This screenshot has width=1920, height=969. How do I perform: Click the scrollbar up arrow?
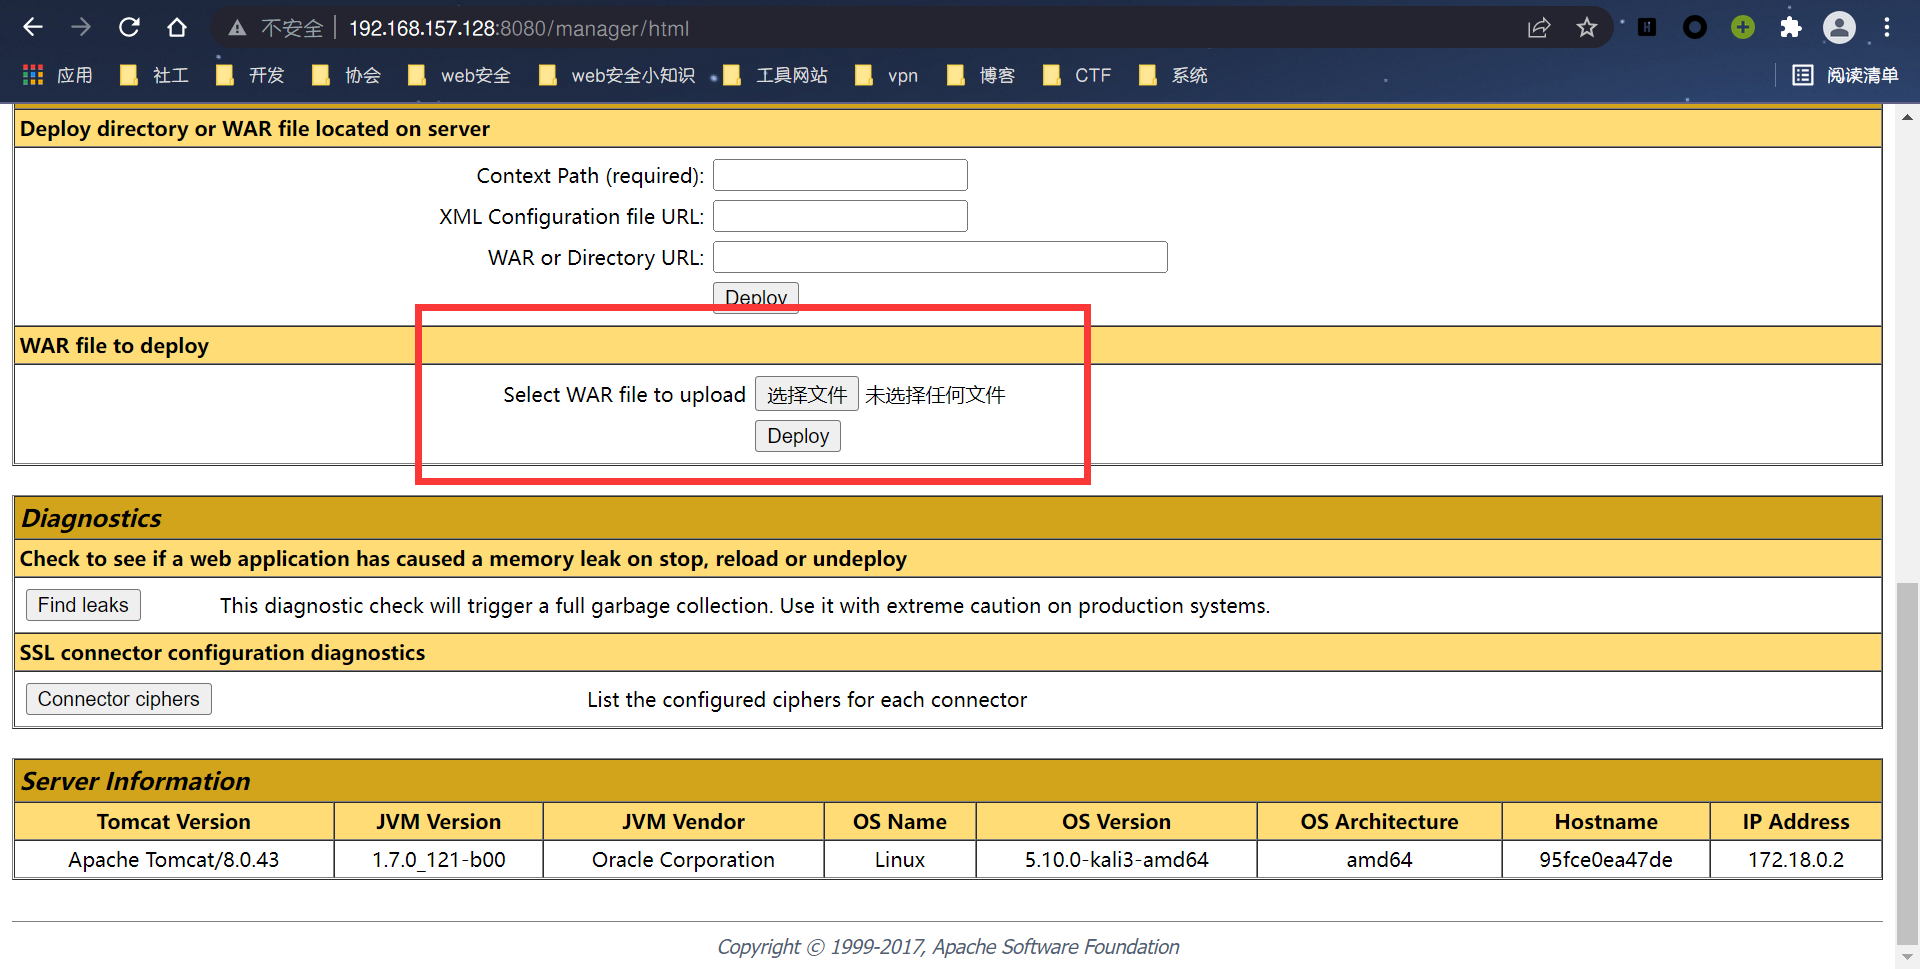point(1907,117)
